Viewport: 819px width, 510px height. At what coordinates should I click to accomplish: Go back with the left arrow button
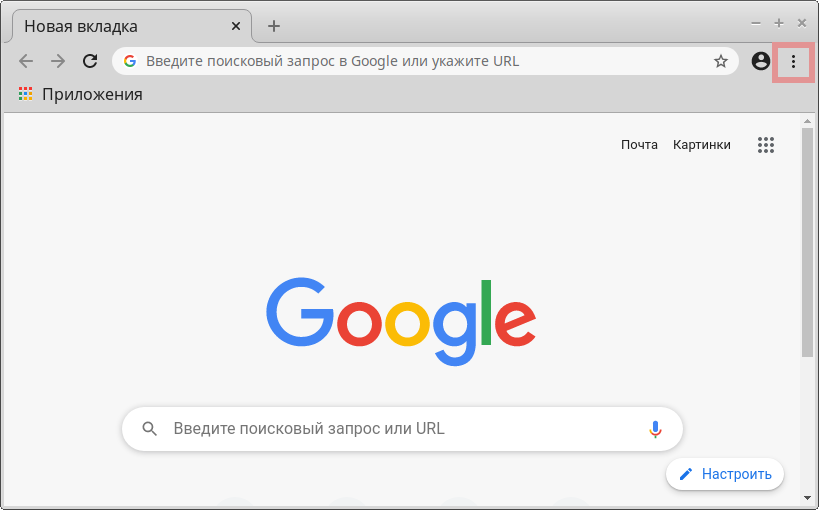pyautogui.click(x=26, y=62)
